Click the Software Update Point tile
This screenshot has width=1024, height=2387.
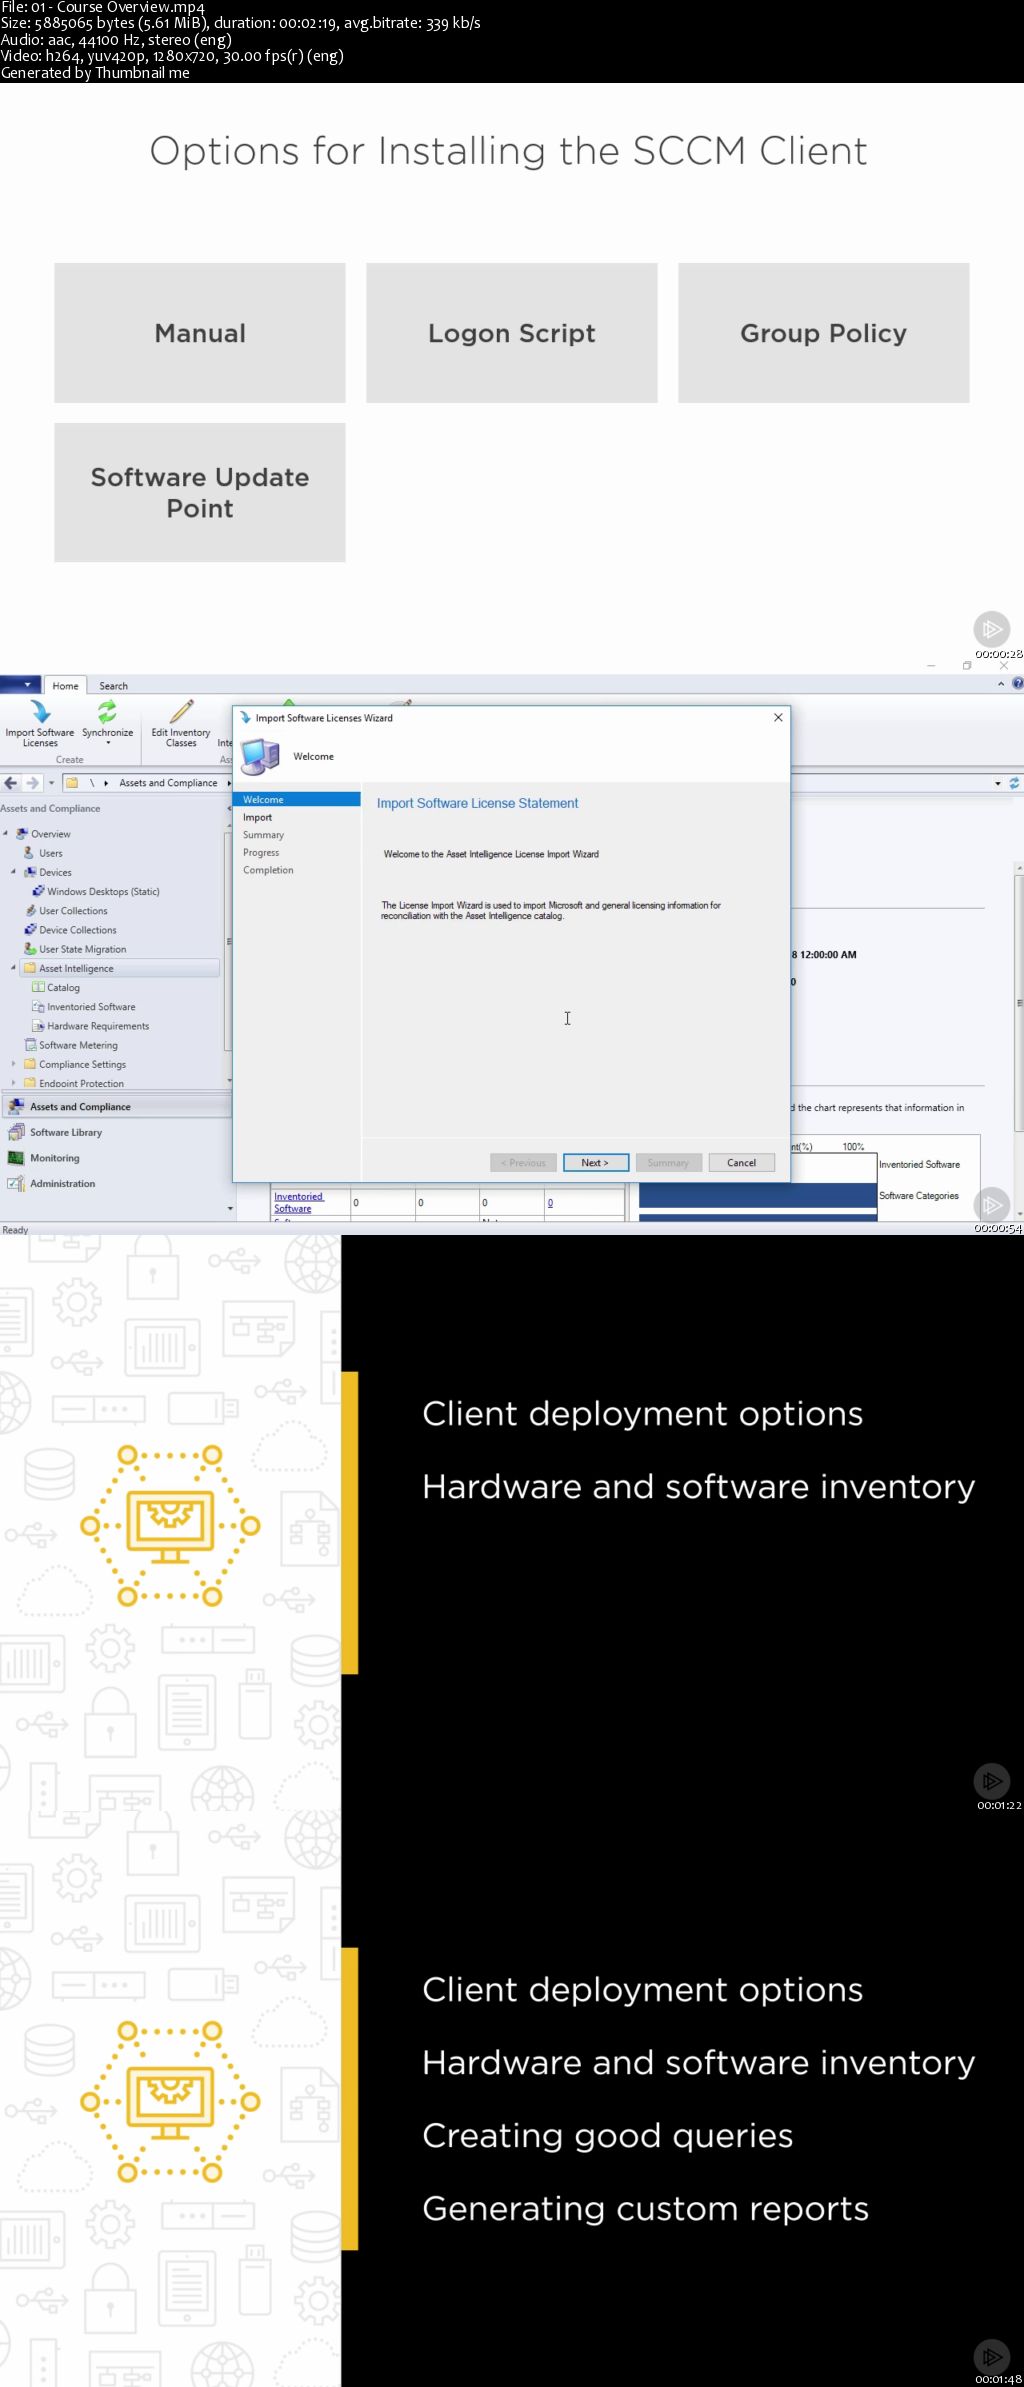click(200, 492)
